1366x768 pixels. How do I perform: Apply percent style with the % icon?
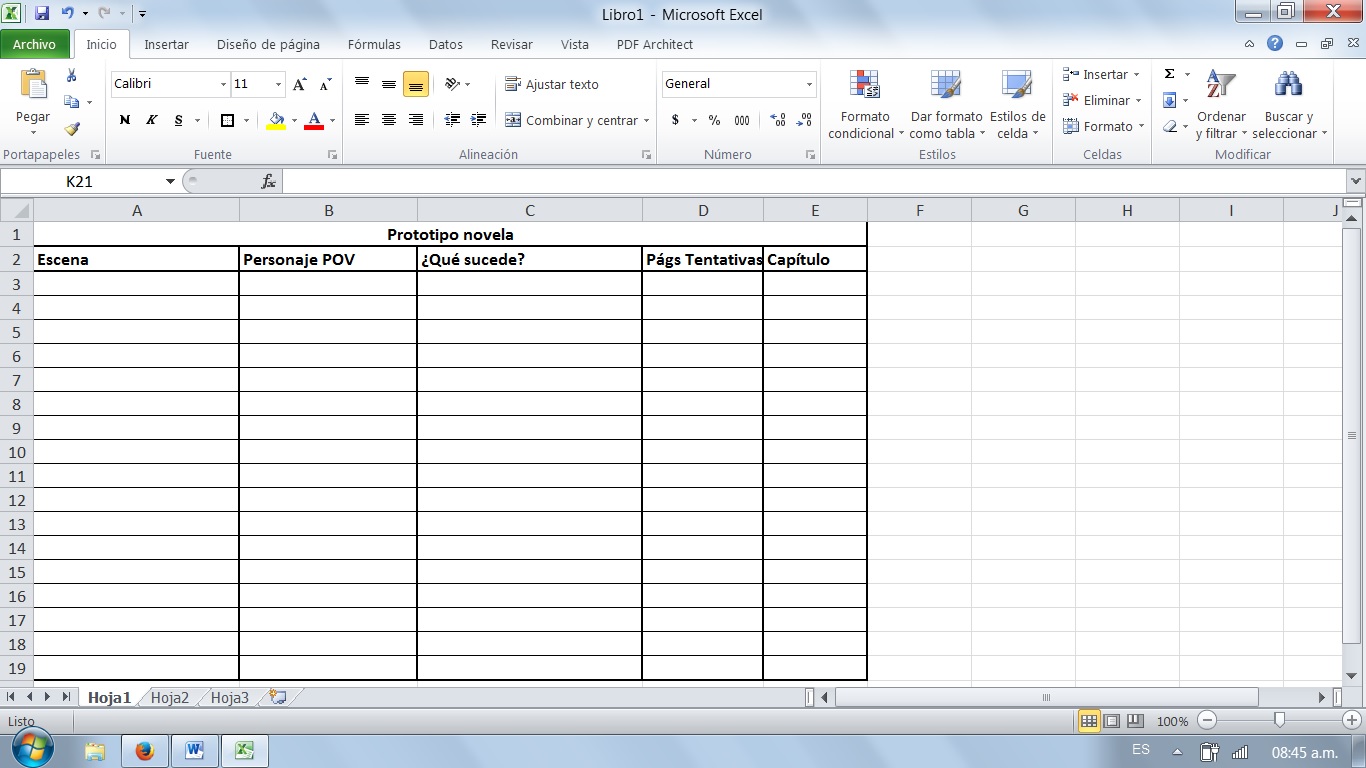[x=714, y=120]
